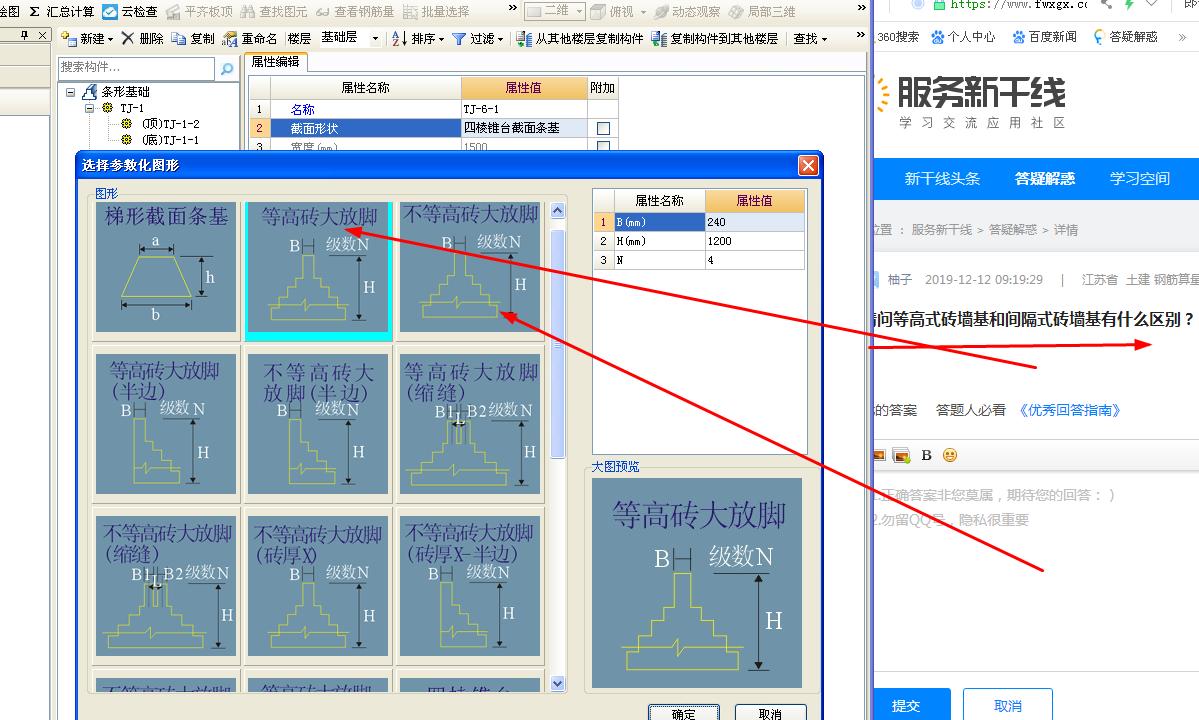Select the 不等高砖大放脚(缩缝) thumbnail
Screen dimensions: 1199x720
166,587
